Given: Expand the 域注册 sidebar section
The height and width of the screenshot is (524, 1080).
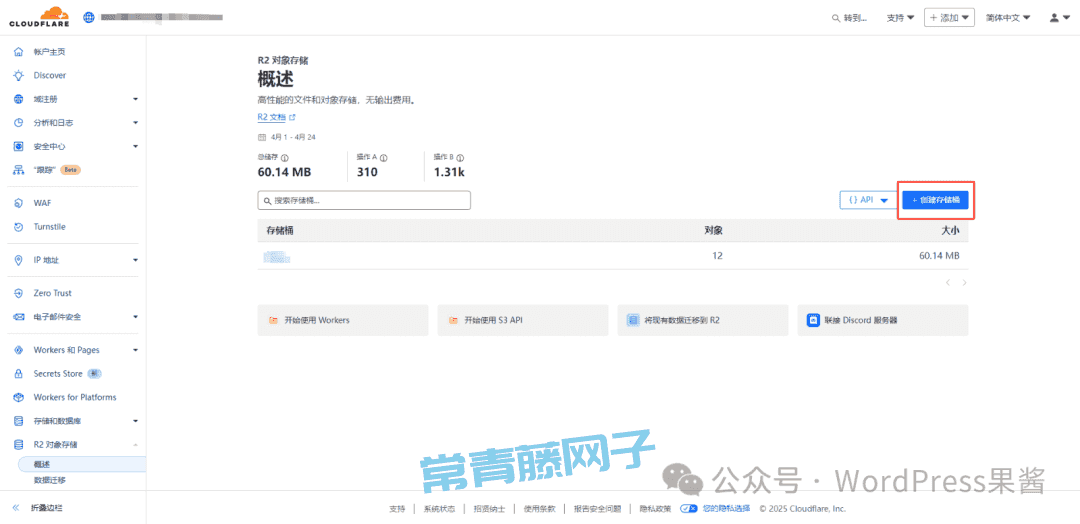Looking at the screenshot, I should (135, 99).
